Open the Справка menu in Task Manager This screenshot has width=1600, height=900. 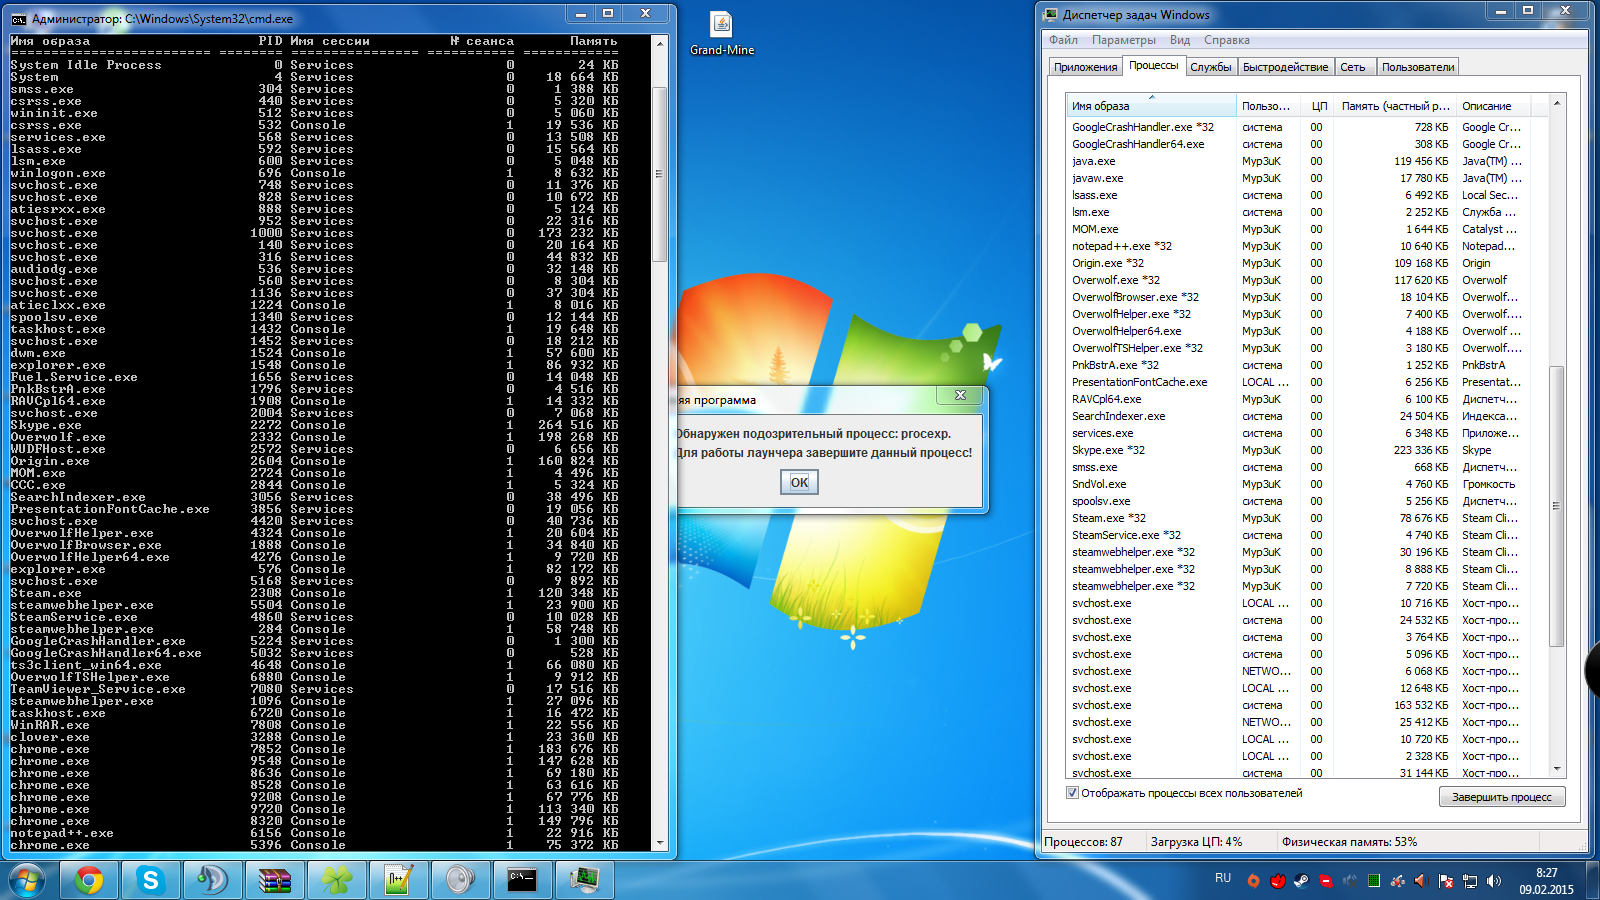1227,40
